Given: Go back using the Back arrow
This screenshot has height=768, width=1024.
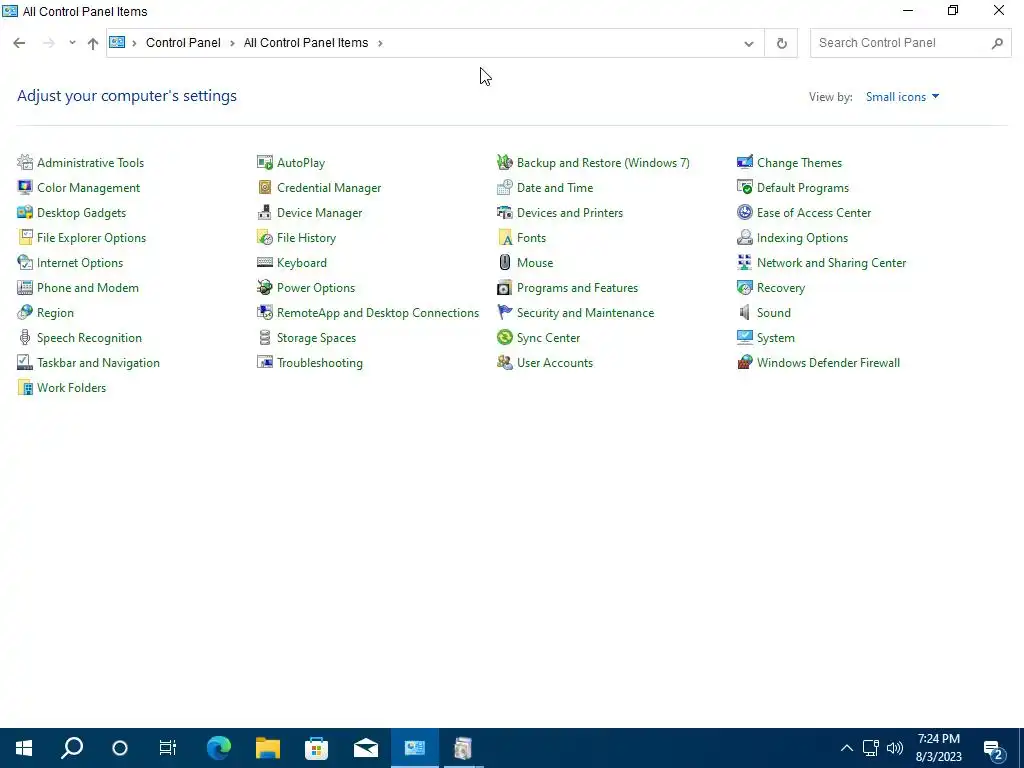Looking at the screenshot, I should coord(19,43).
